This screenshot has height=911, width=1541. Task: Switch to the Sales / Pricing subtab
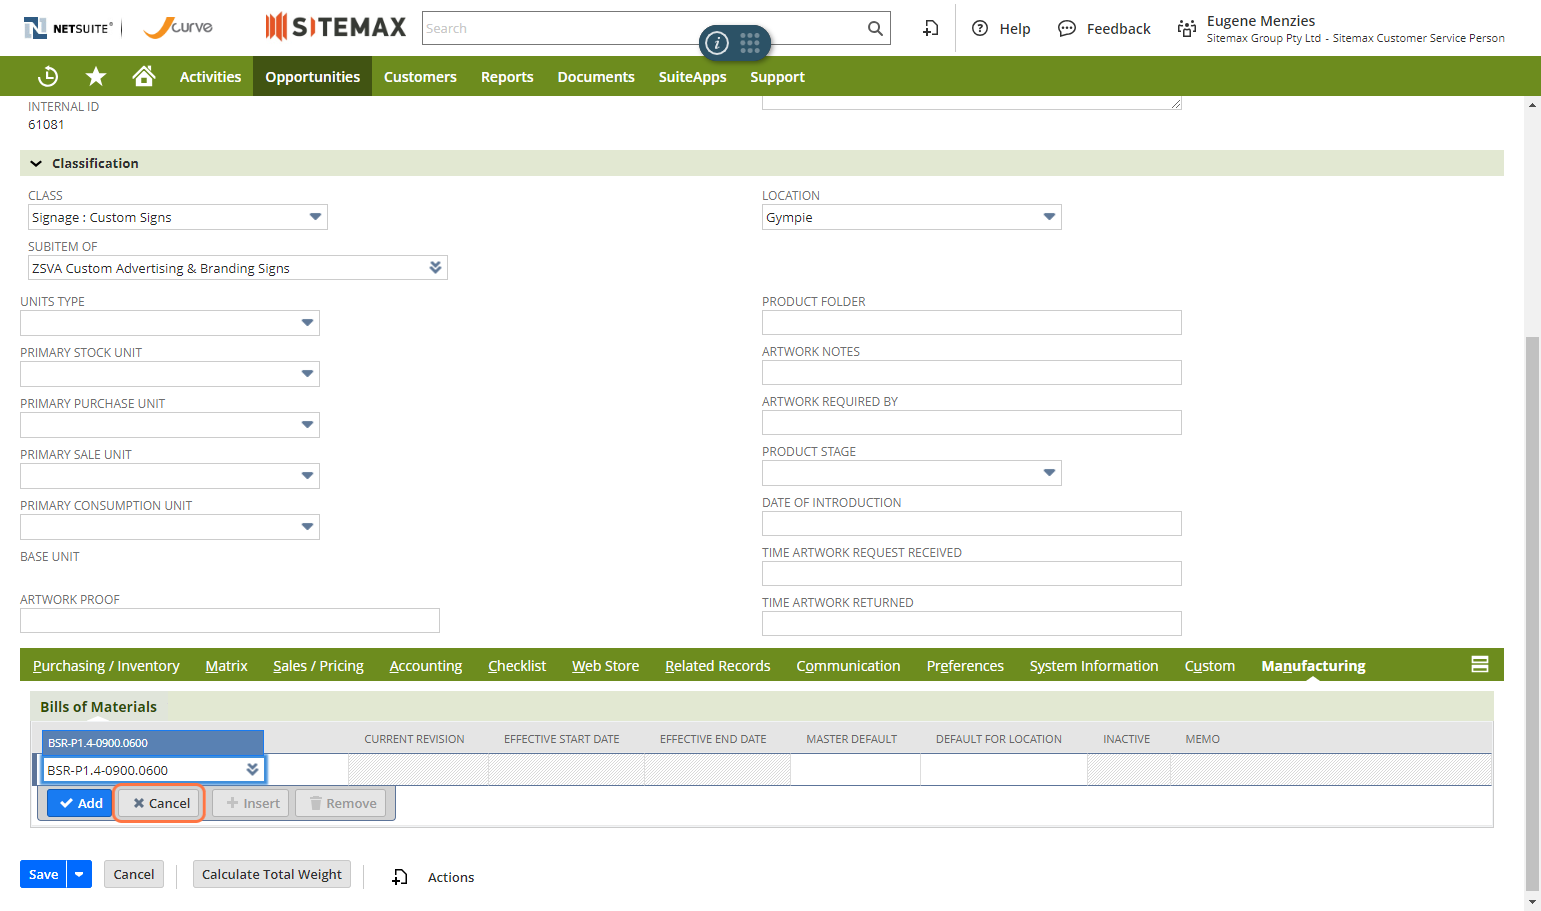click(x=318, y=665)
